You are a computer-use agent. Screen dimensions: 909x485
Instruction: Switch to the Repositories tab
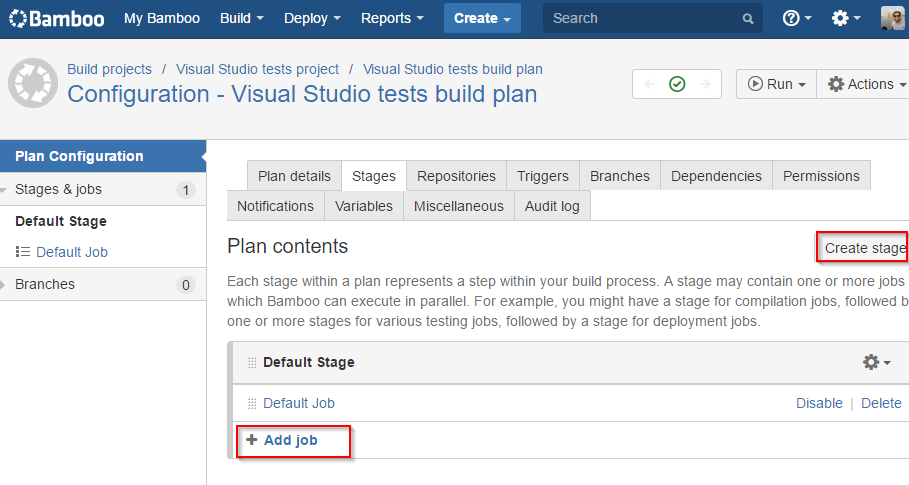point(456,176)
